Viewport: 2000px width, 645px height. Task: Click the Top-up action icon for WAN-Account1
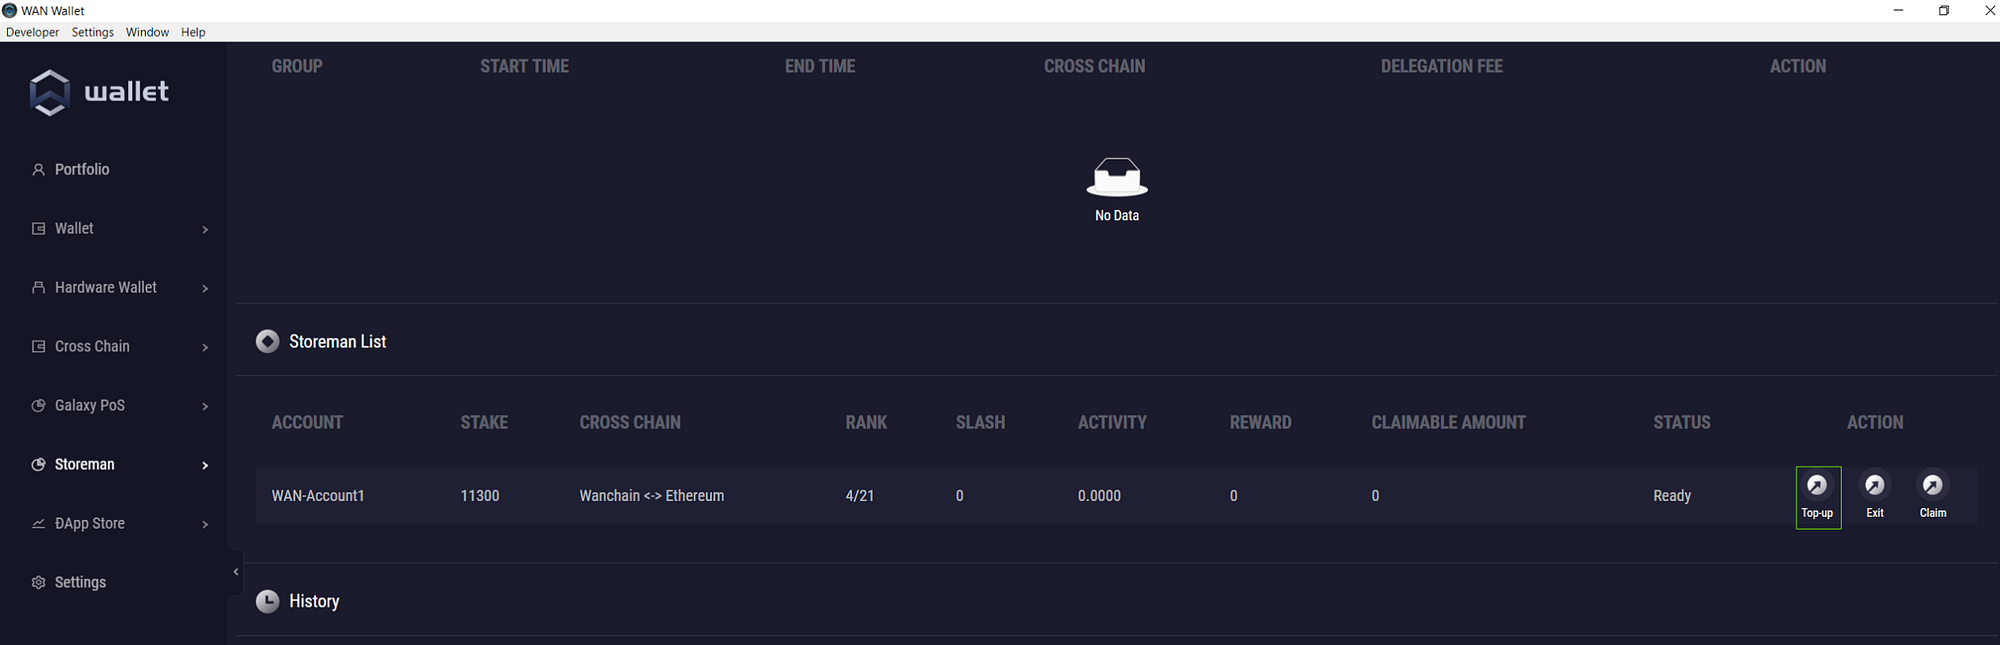tap(1817, 485)
